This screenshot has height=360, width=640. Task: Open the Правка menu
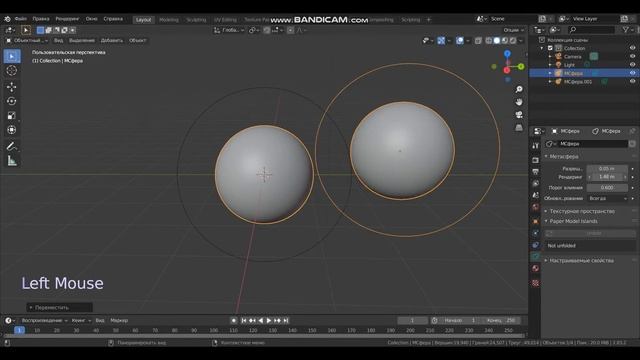[x=41, y=19]
